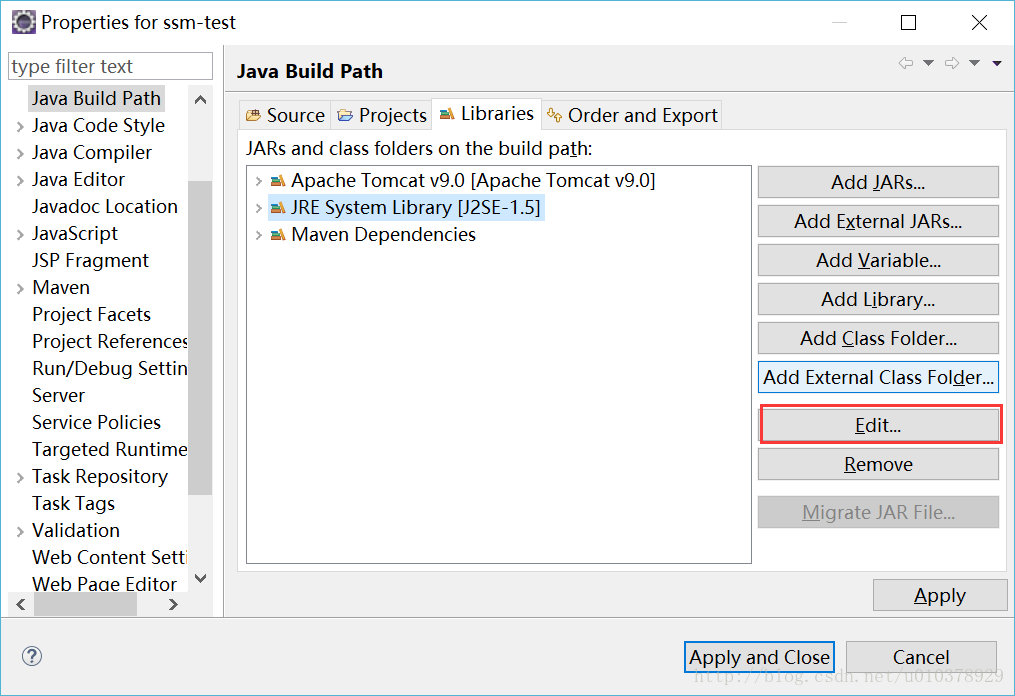1015x696 pixels.
Task: Select Web Page Editor in the sidebar
Action: point(104,583)
